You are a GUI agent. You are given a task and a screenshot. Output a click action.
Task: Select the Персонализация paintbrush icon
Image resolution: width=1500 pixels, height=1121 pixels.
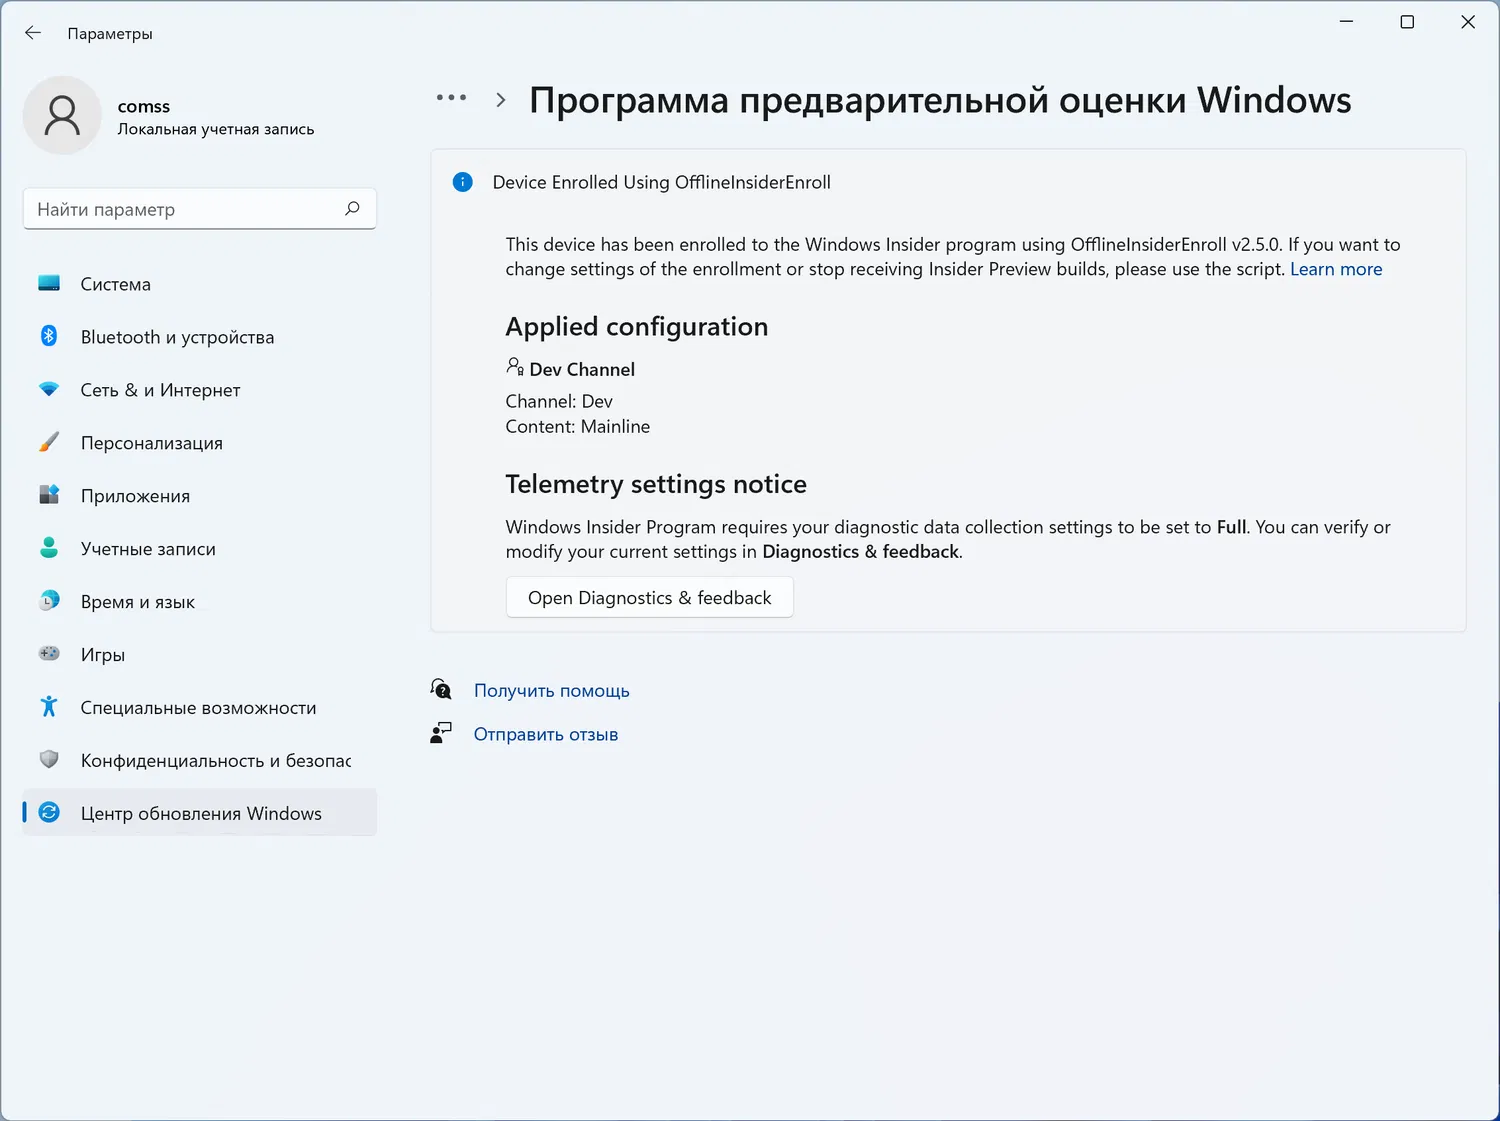pyautogui.click(x=49, y=442)
